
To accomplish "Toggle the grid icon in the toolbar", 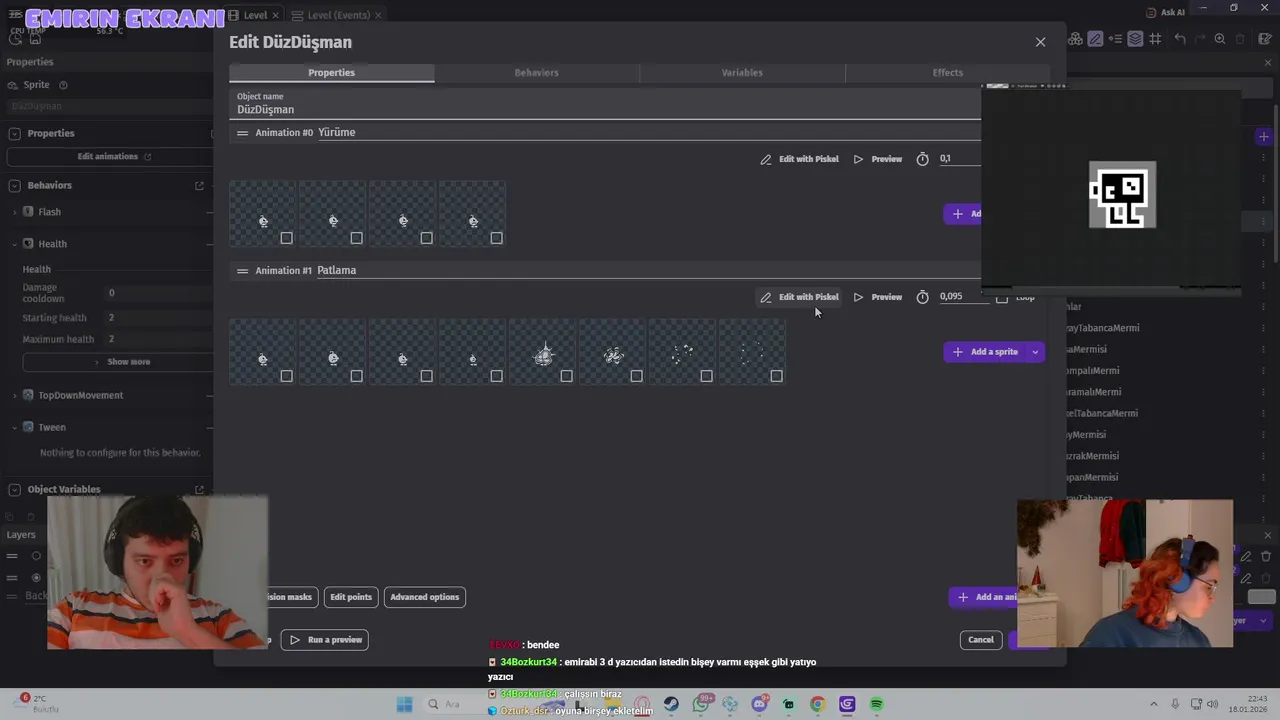I will point(1155,39).
